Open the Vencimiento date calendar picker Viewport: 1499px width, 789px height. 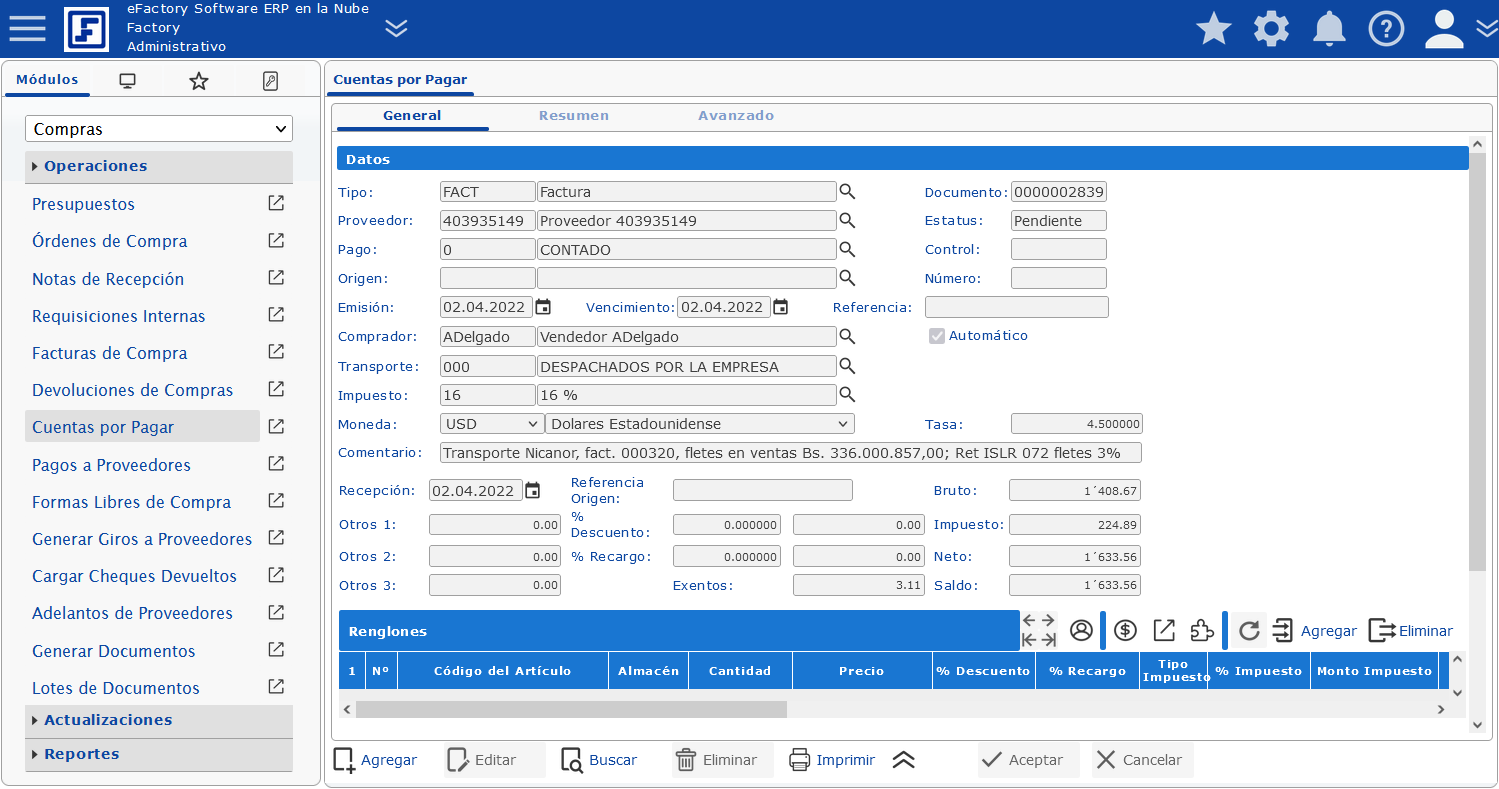coord(781,307)
